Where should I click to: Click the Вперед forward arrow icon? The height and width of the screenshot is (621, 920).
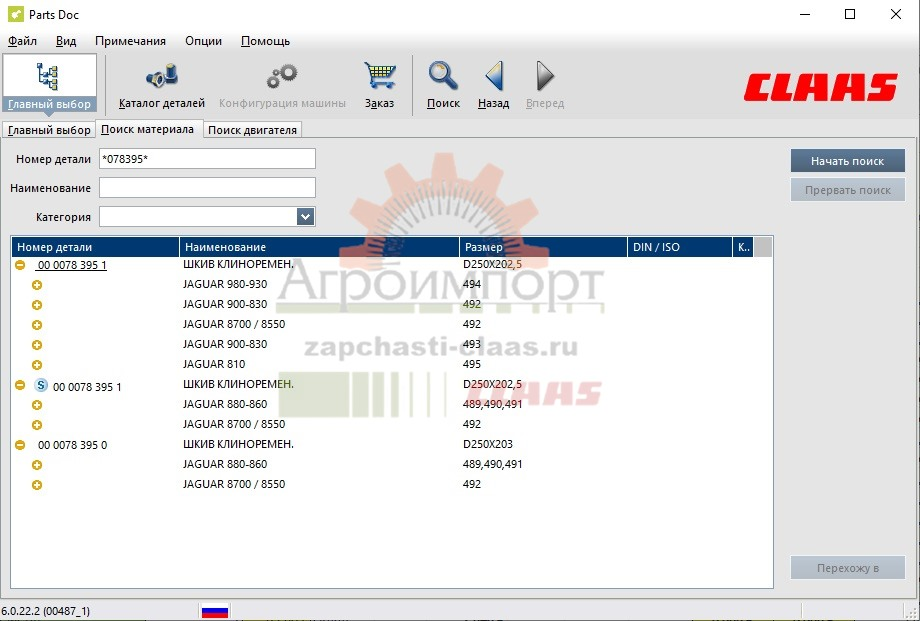[x=545, y=76]
